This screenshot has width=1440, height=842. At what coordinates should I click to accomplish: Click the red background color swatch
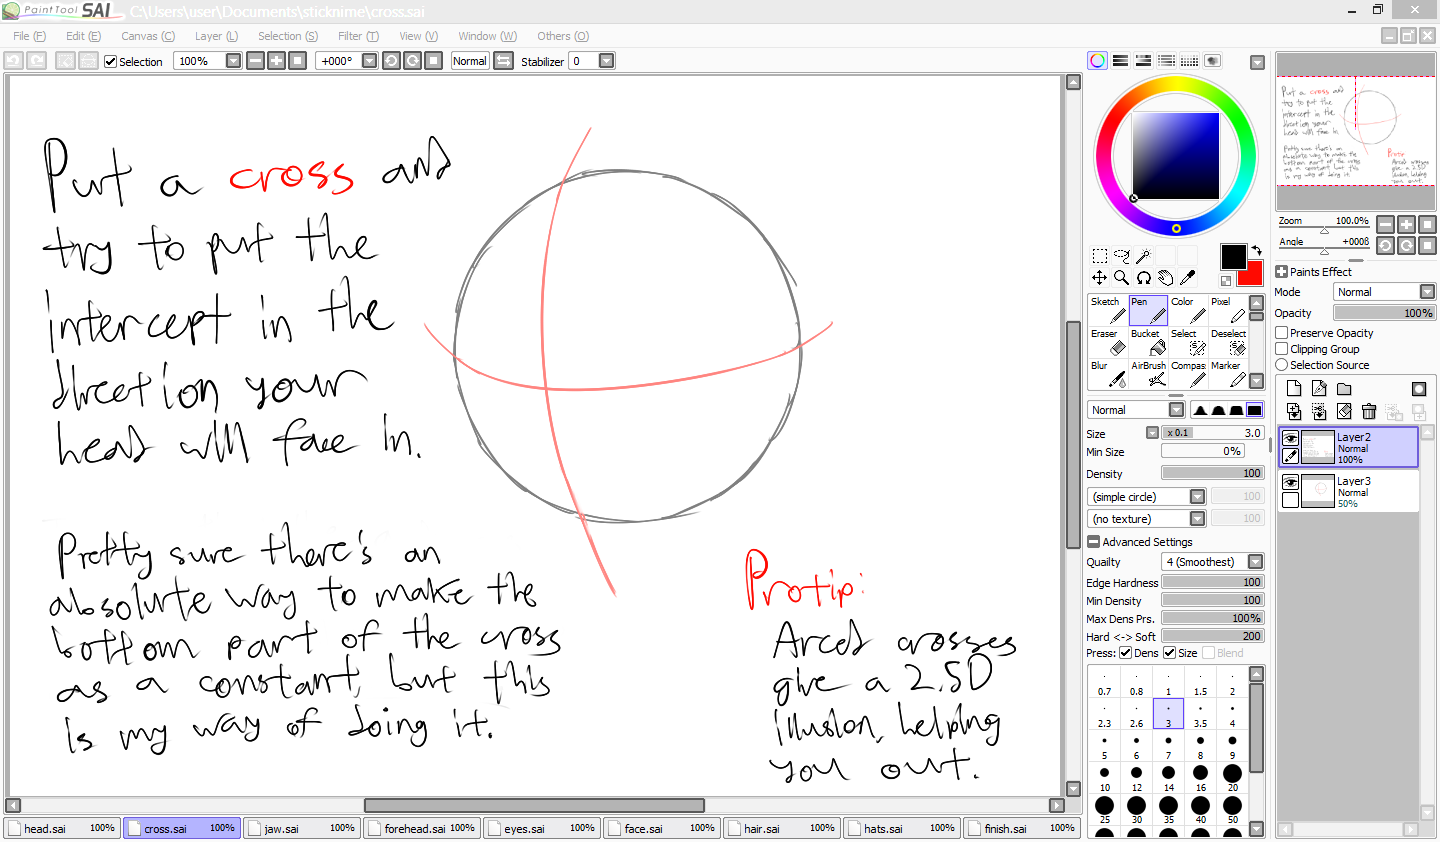tap(1252, 276)
